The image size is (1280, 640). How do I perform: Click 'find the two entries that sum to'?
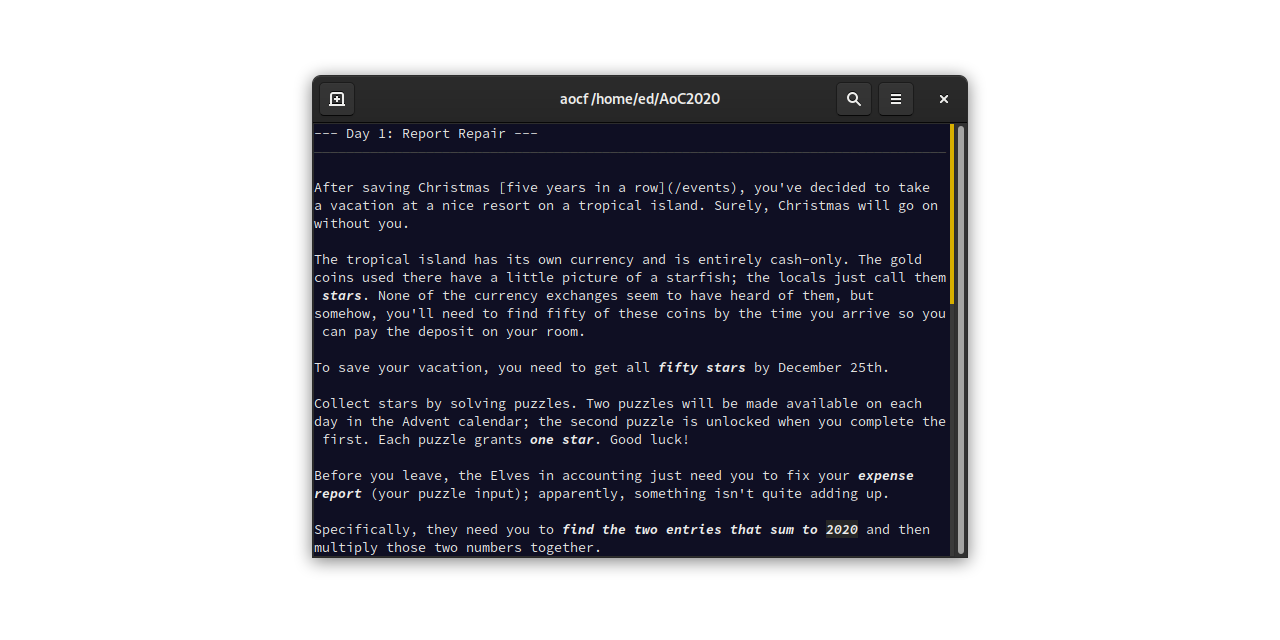[x=691, y=529]
